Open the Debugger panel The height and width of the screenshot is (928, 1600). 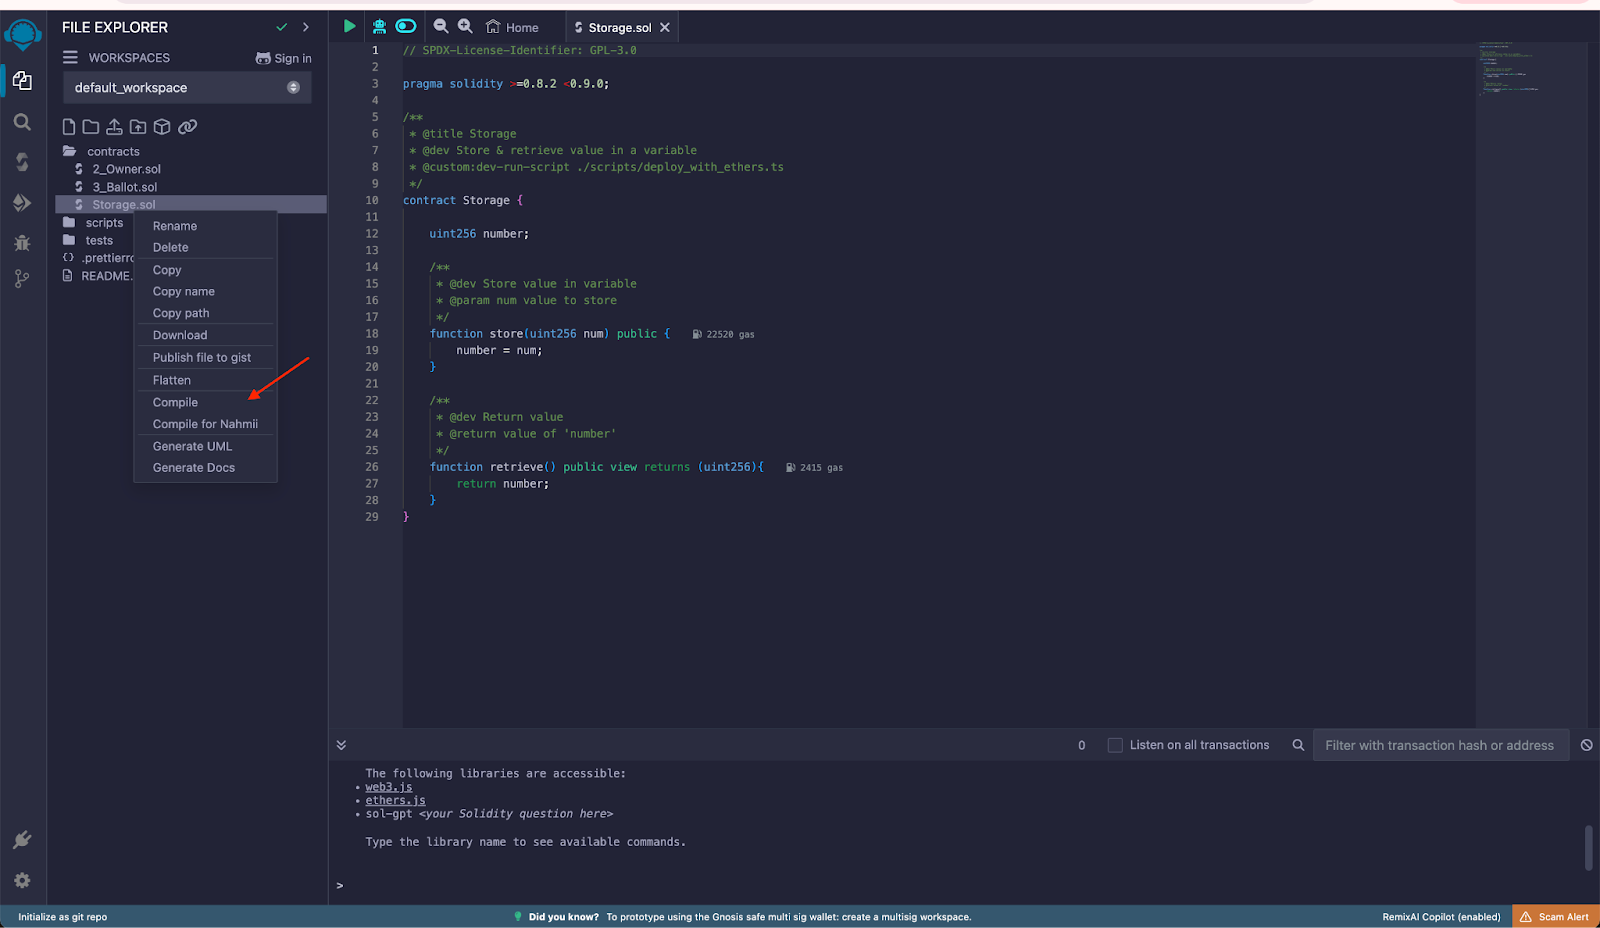click(x=22, y=242)
